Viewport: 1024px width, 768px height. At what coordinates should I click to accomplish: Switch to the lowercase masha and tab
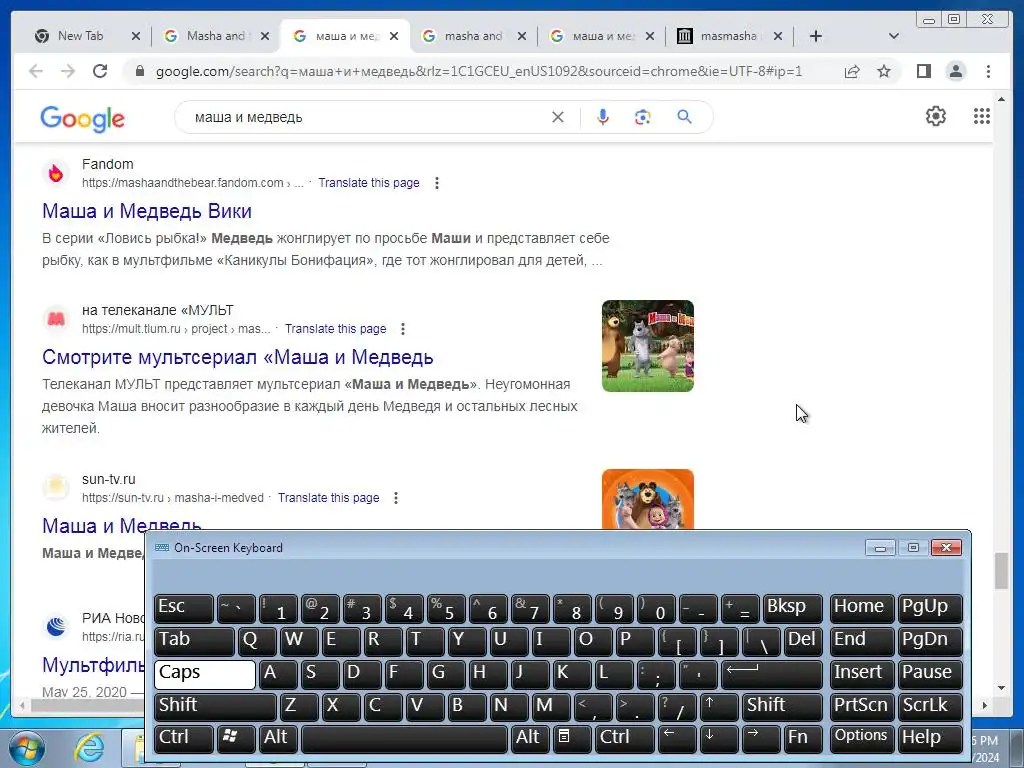473,36
